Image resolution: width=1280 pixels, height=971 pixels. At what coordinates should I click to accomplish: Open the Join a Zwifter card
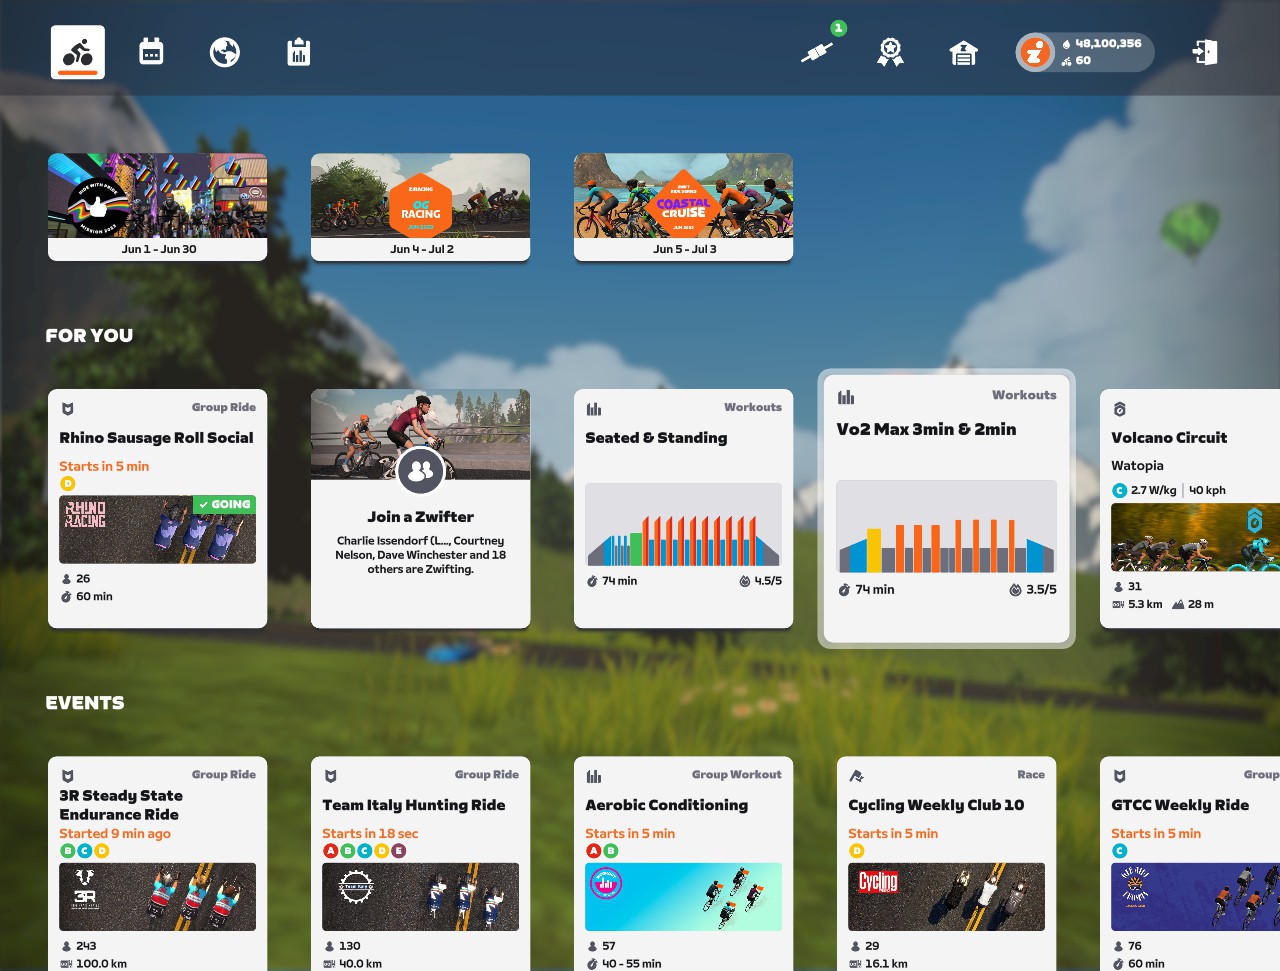pos(420,508)
